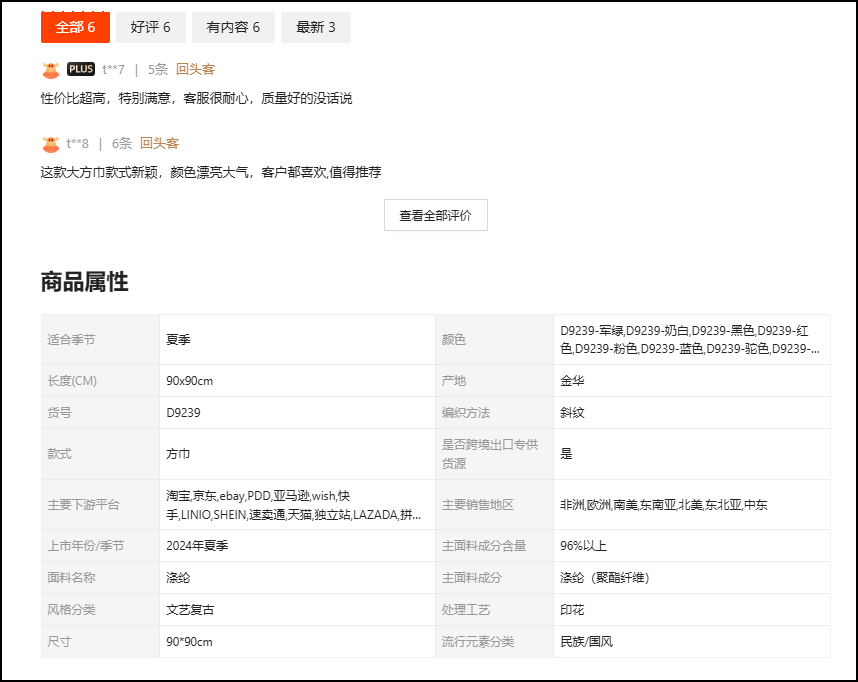Click the 2024年夏季 value
858x682 pixels.
point(197,546)
